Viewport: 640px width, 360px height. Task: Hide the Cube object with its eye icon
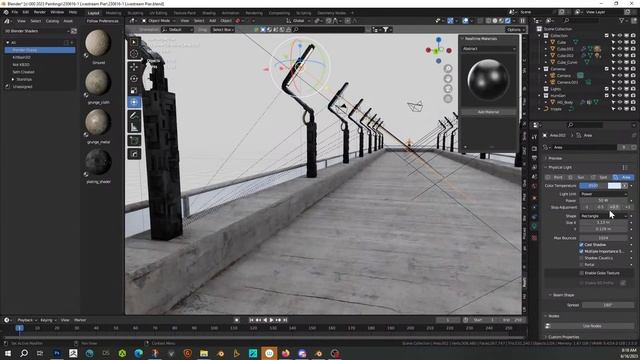tap(620, 42)
